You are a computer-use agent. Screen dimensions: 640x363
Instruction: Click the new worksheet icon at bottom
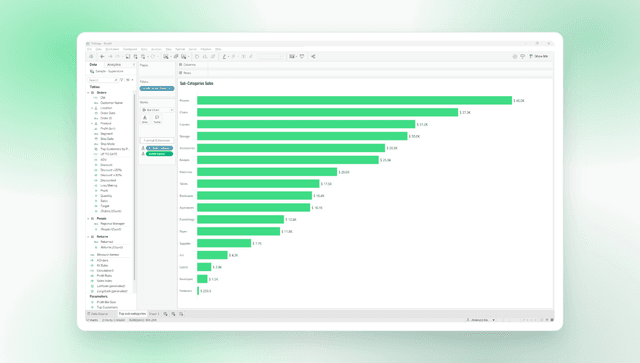[x=165, y=314]
